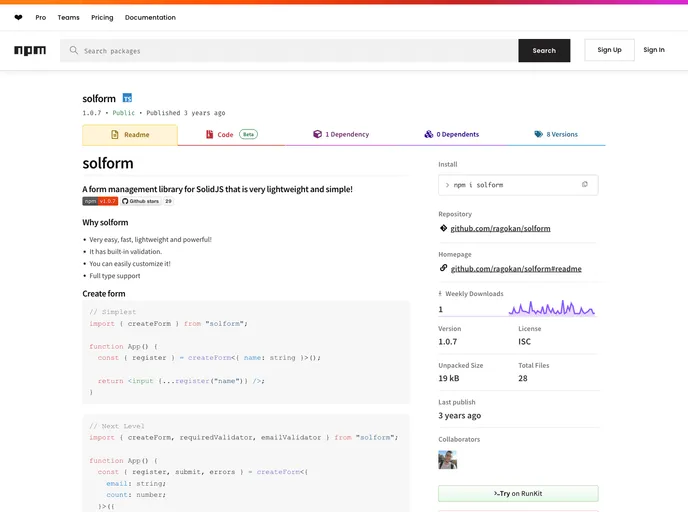The width and height of the screenshot is (688, 512).
Task: Click the TypeScript badge beside solform title
Action: [x=127, y=98]
